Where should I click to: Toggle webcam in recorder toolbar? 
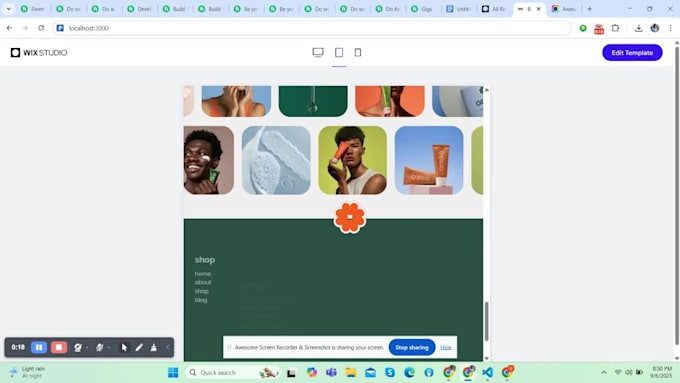tap(78, 347)
